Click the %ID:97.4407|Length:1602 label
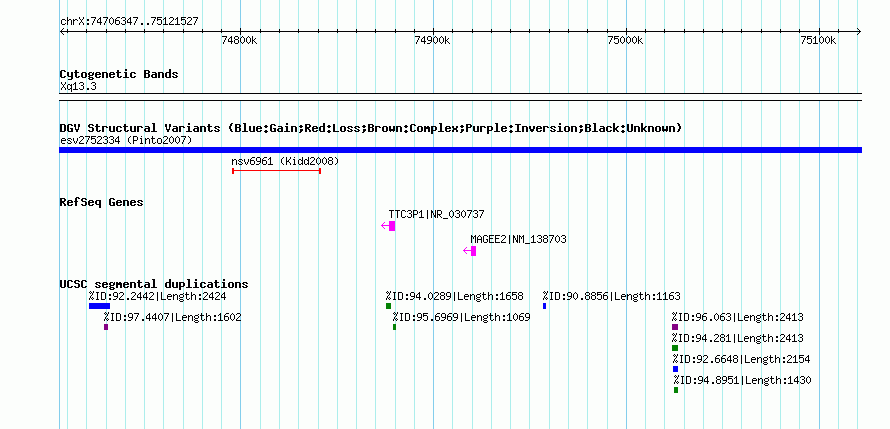890x429 pixels. pos(173,317)
